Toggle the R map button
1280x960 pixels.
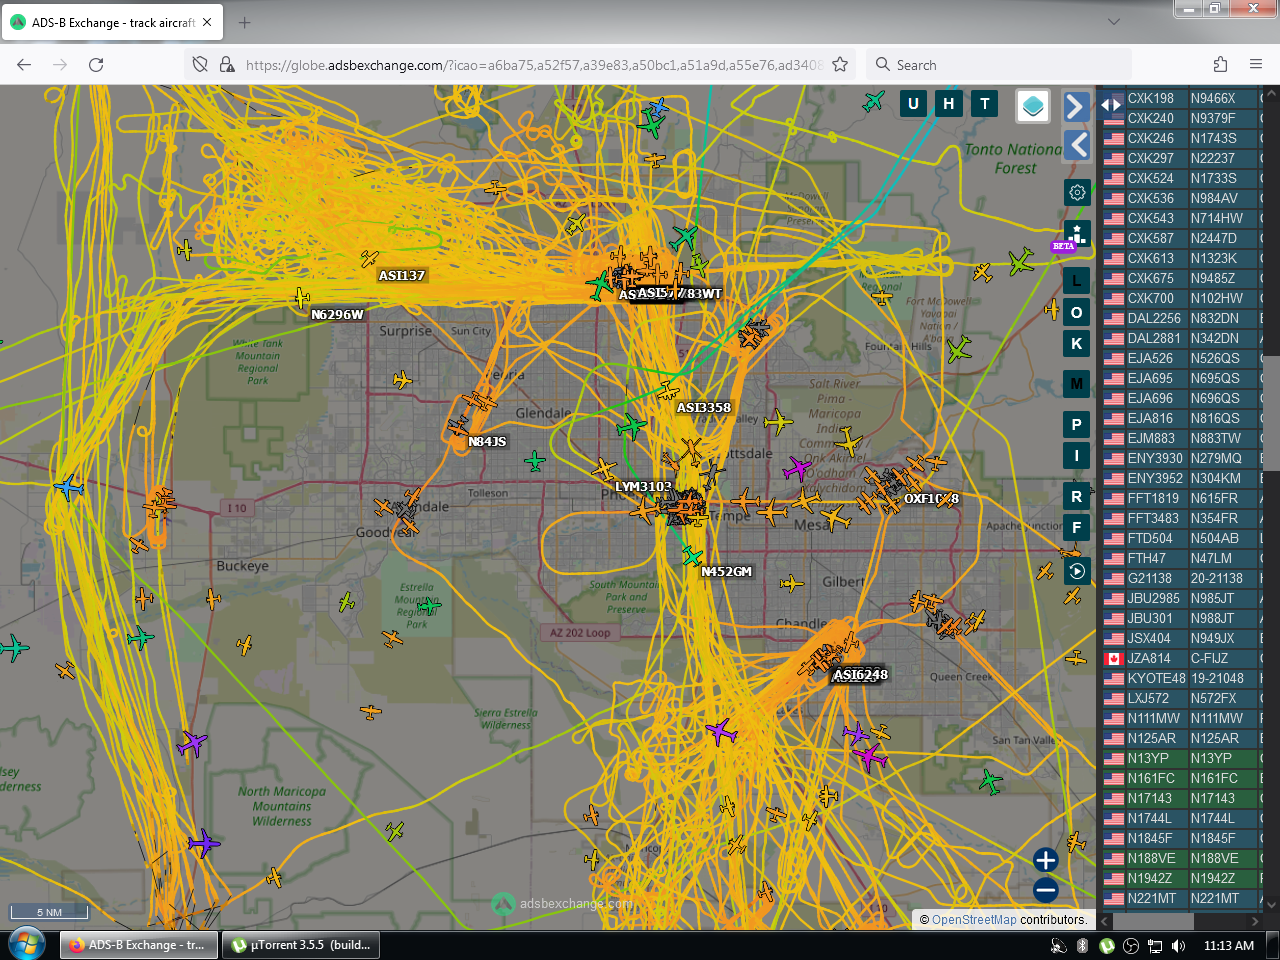pyautogui.click(x=1076, y=496)
